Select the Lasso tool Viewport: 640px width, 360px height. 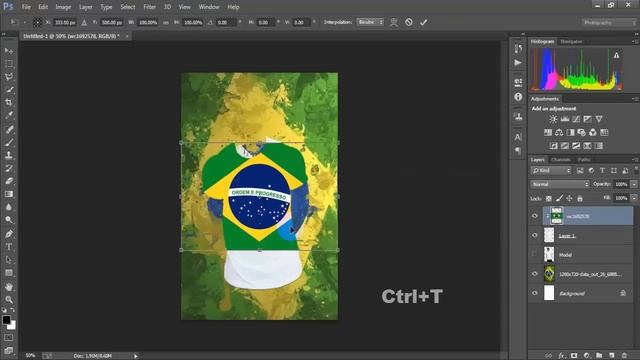point(9,77)
